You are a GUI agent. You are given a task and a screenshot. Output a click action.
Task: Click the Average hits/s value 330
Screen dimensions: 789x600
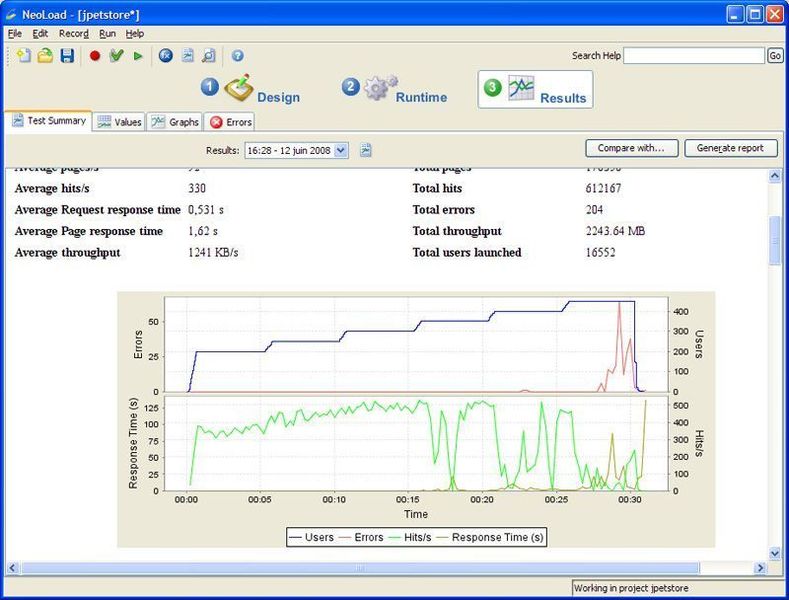[x=197, y=188]
